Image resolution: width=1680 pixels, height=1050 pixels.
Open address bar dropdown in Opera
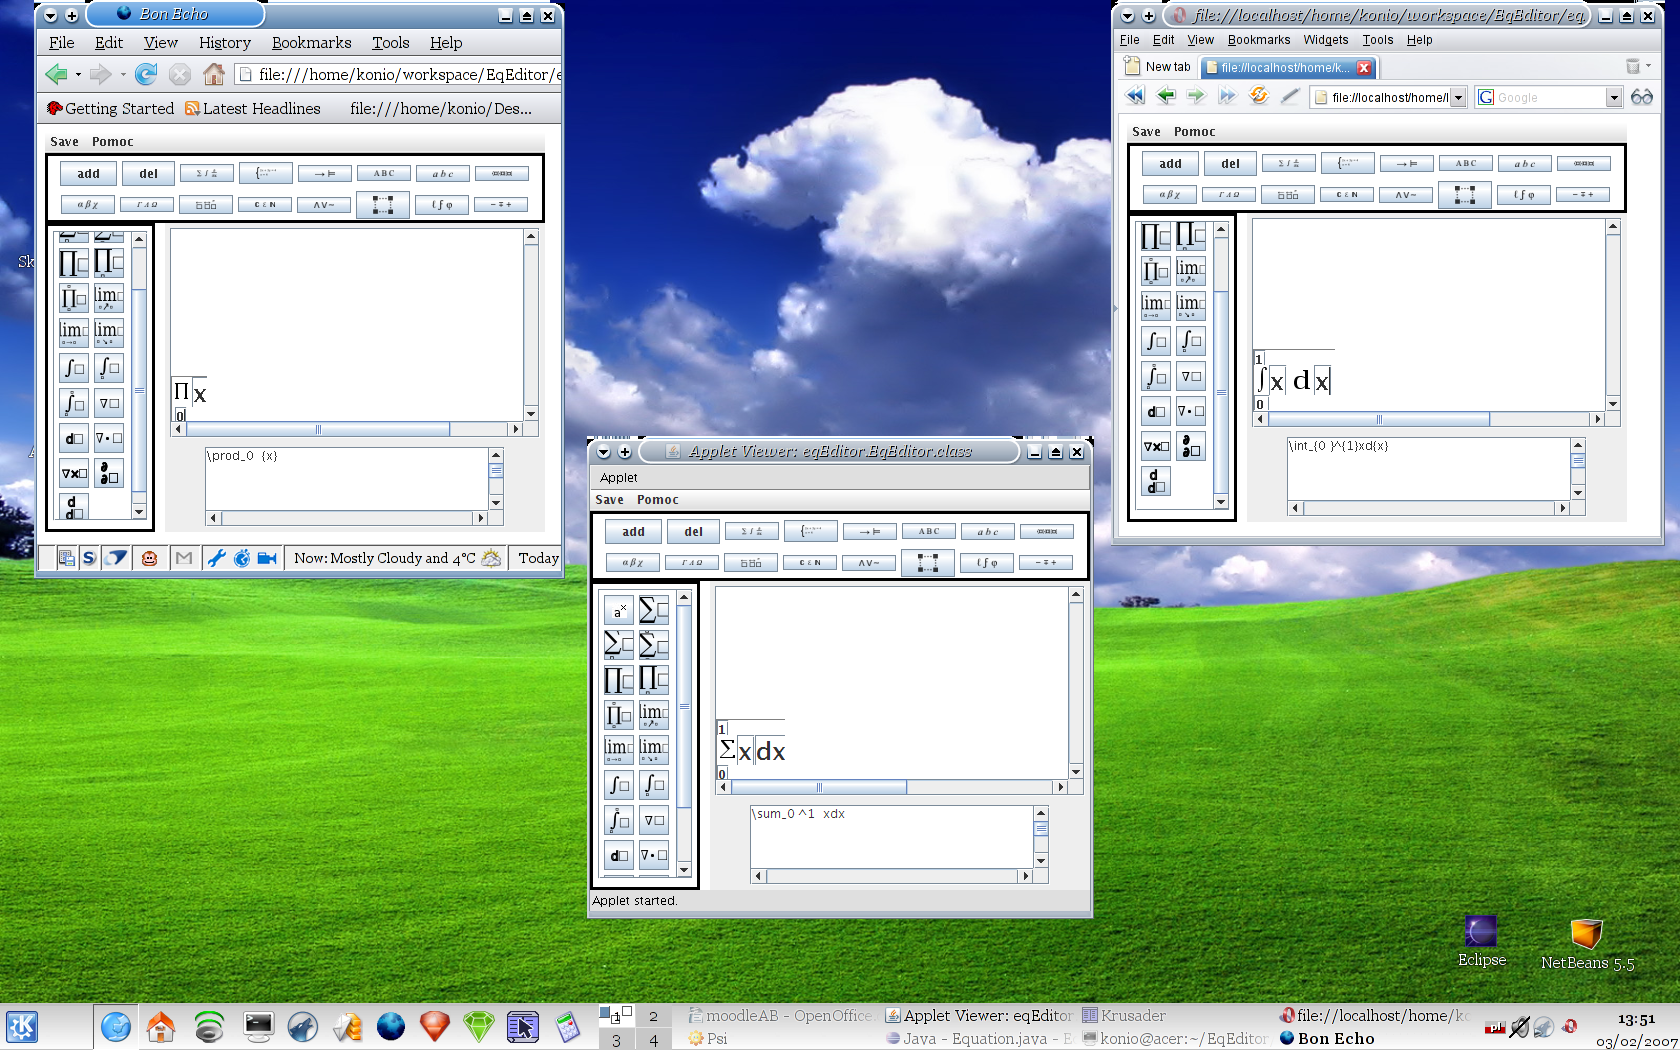tap(1458, 98)
